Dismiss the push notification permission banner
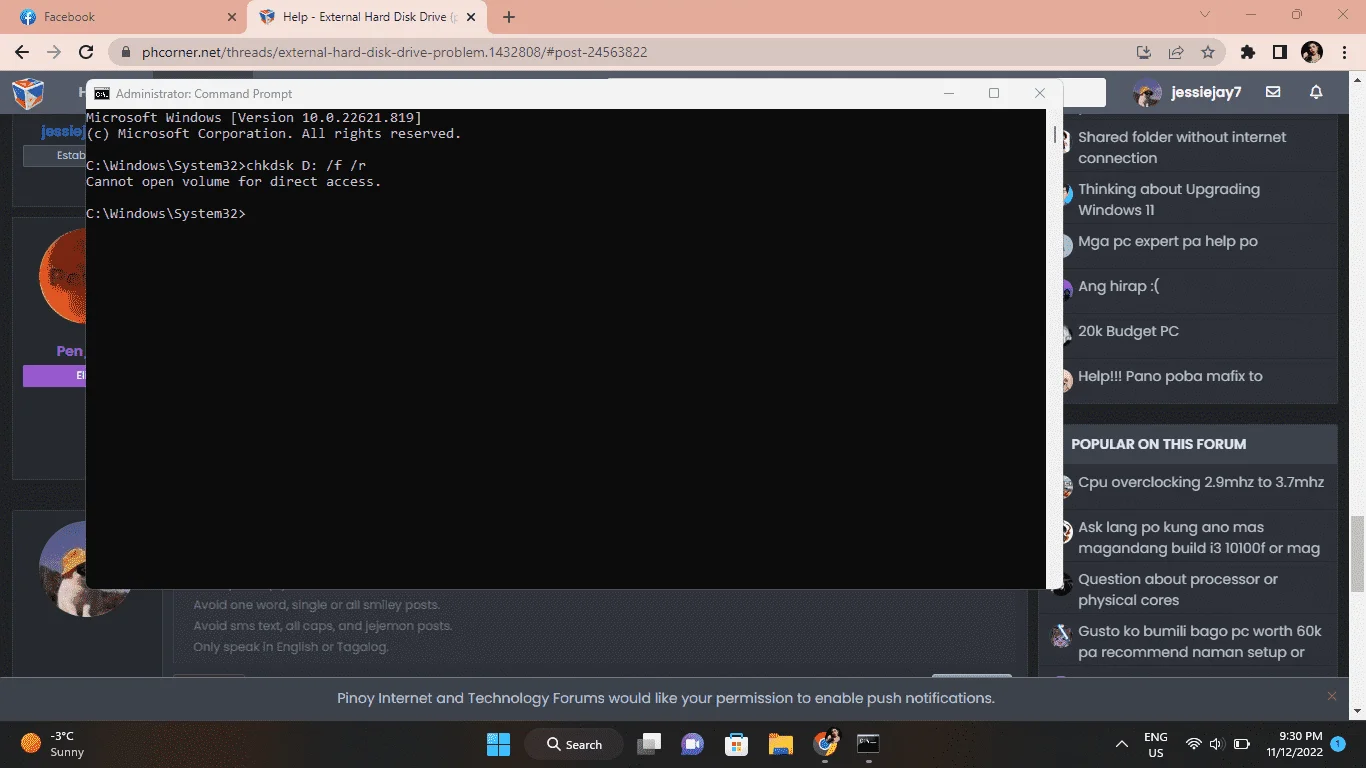This screenshot has height=768, width=1366. [x=1332, y=696]
